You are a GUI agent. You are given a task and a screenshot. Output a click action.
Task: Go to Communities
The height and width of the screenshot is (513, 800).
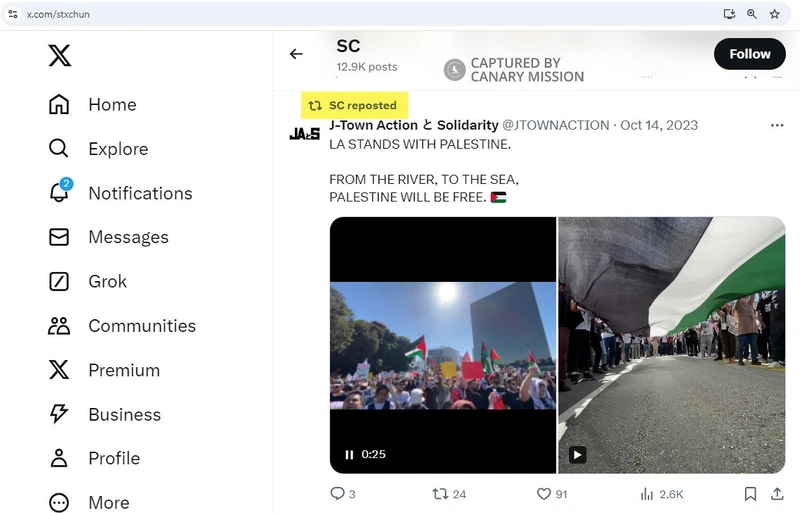click(x=60, y=326)
